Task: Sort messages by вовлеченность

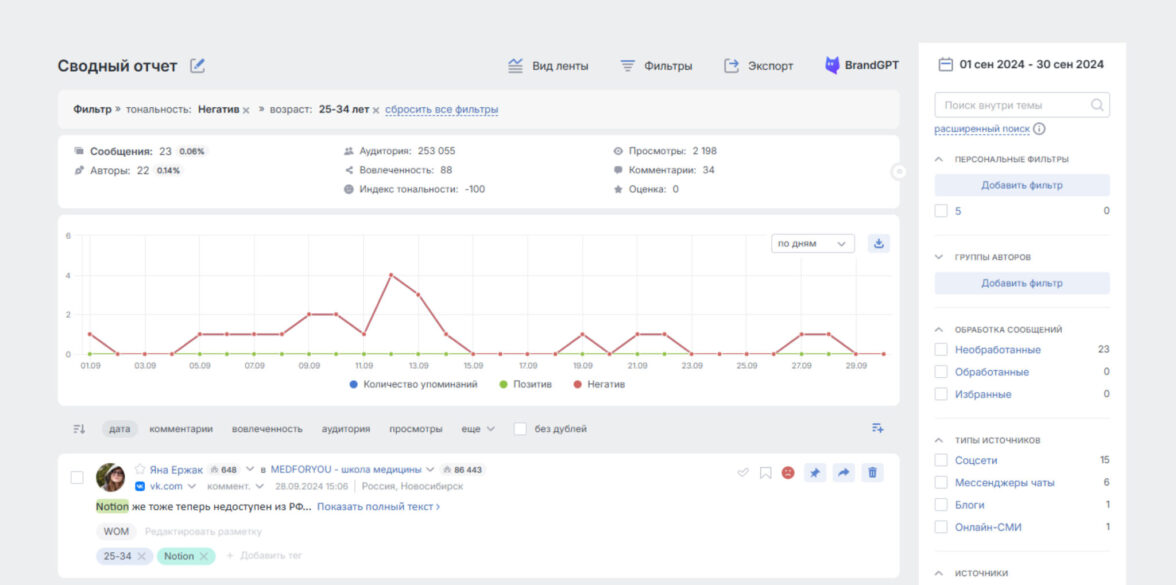Action: tap(267, 429)
